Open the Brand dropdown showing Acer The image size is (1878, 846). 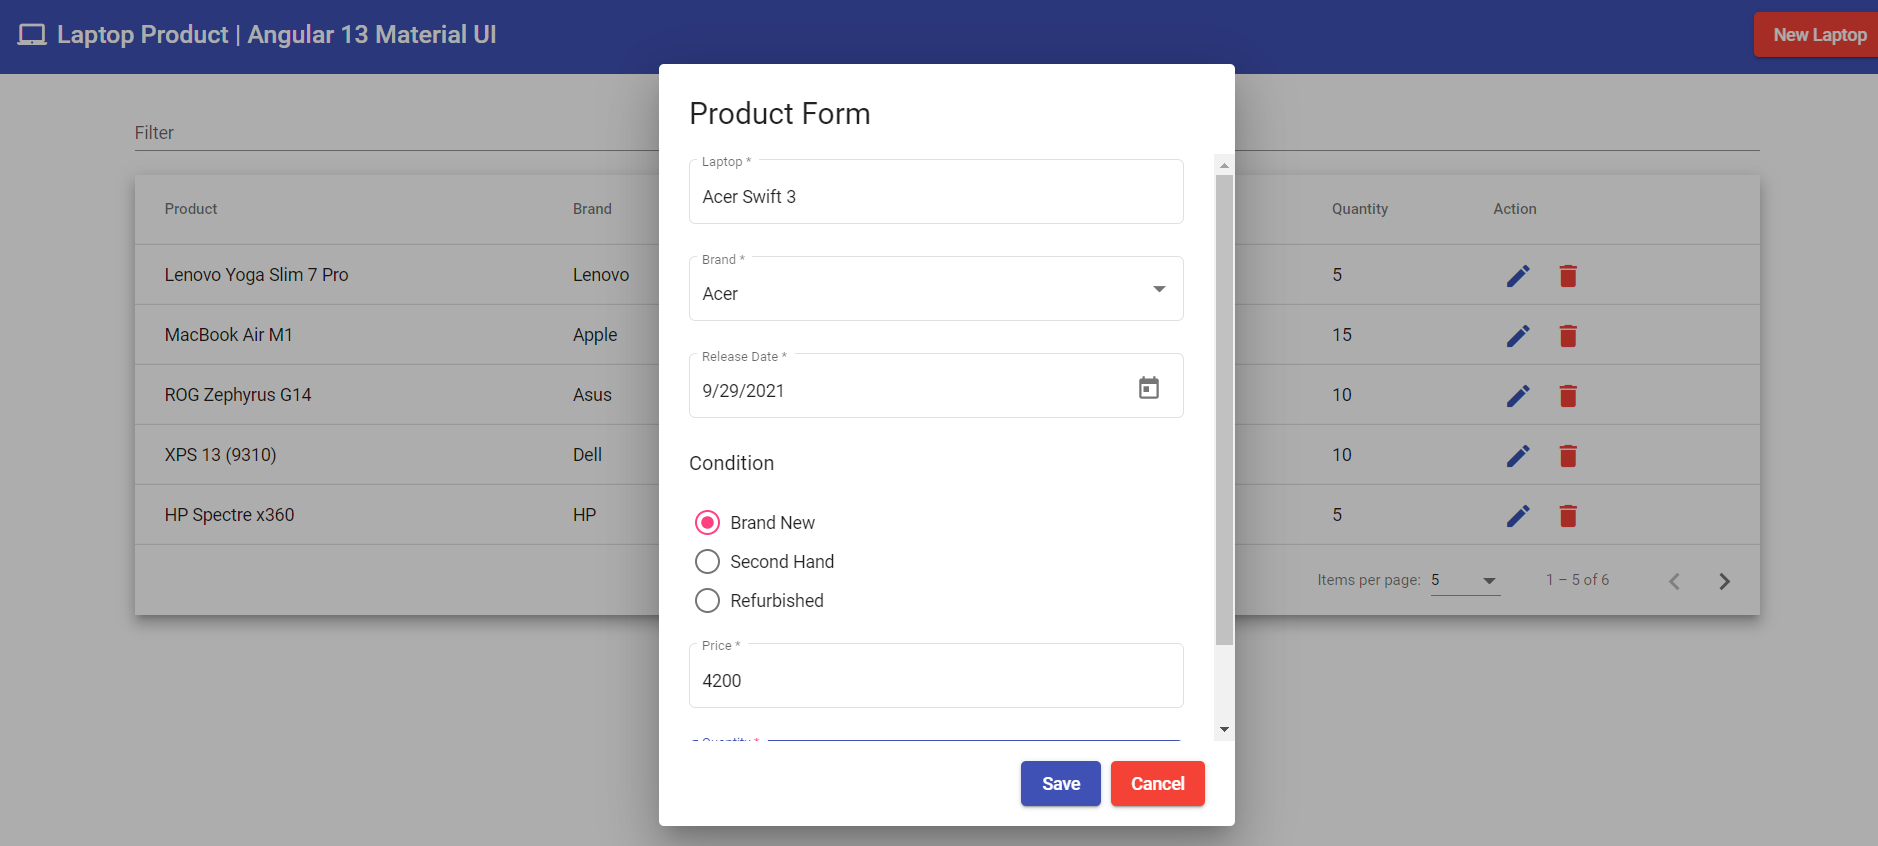tap(936, 289)
